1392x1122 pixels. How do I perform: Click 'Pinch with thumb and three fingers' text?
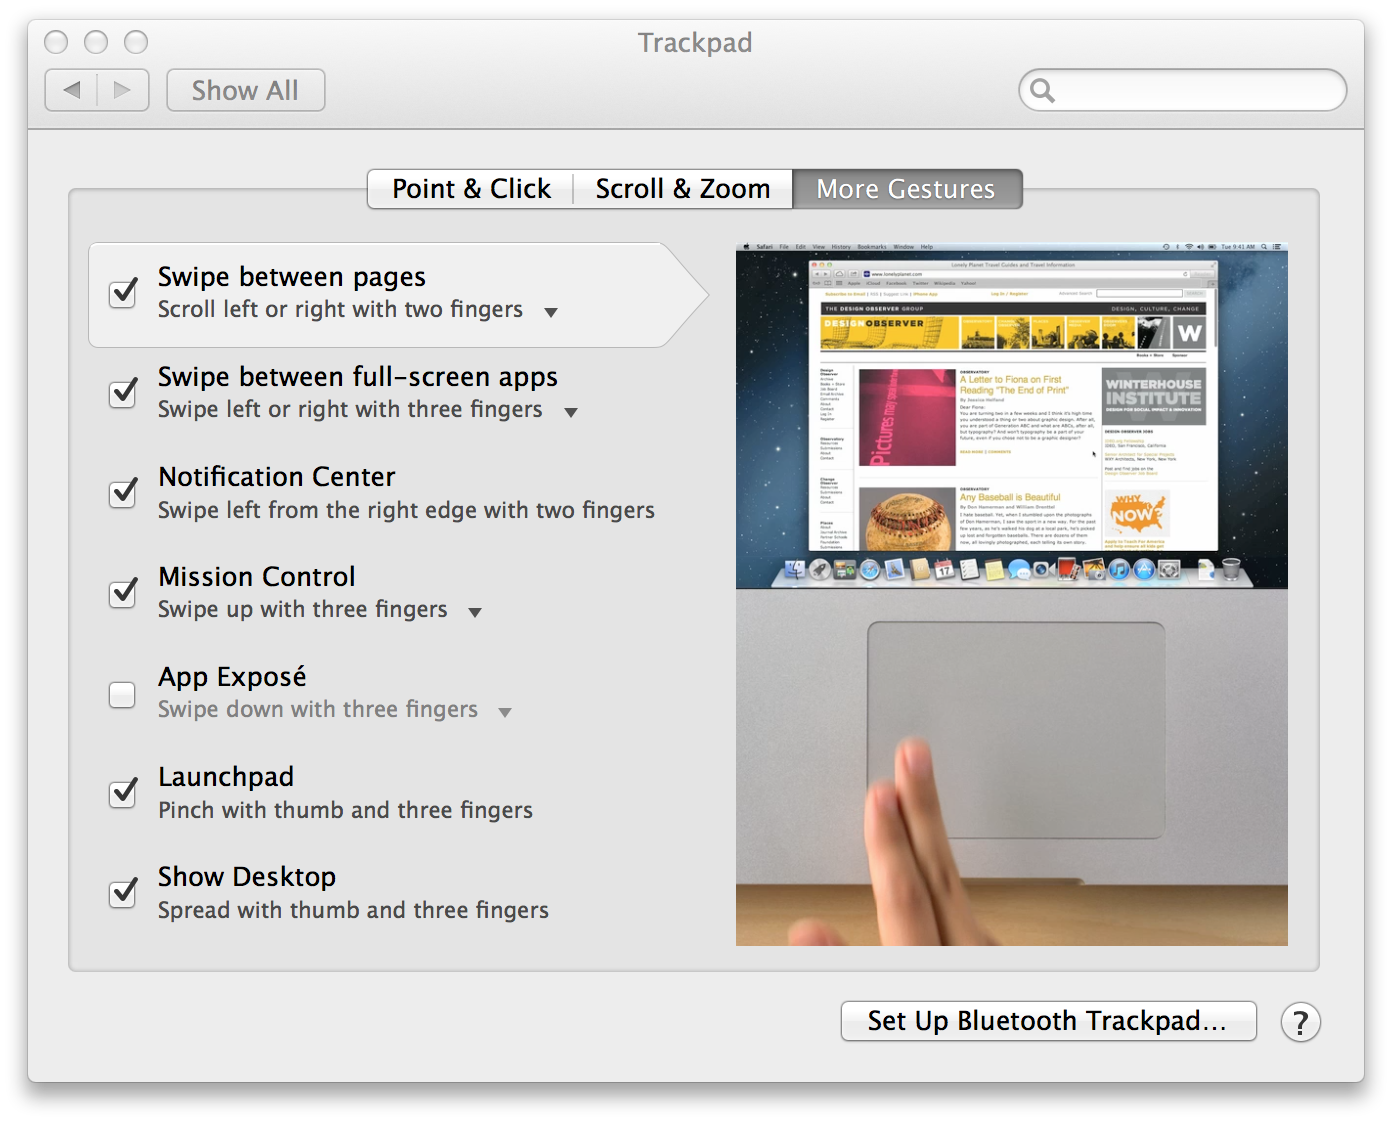click(345, 810)
